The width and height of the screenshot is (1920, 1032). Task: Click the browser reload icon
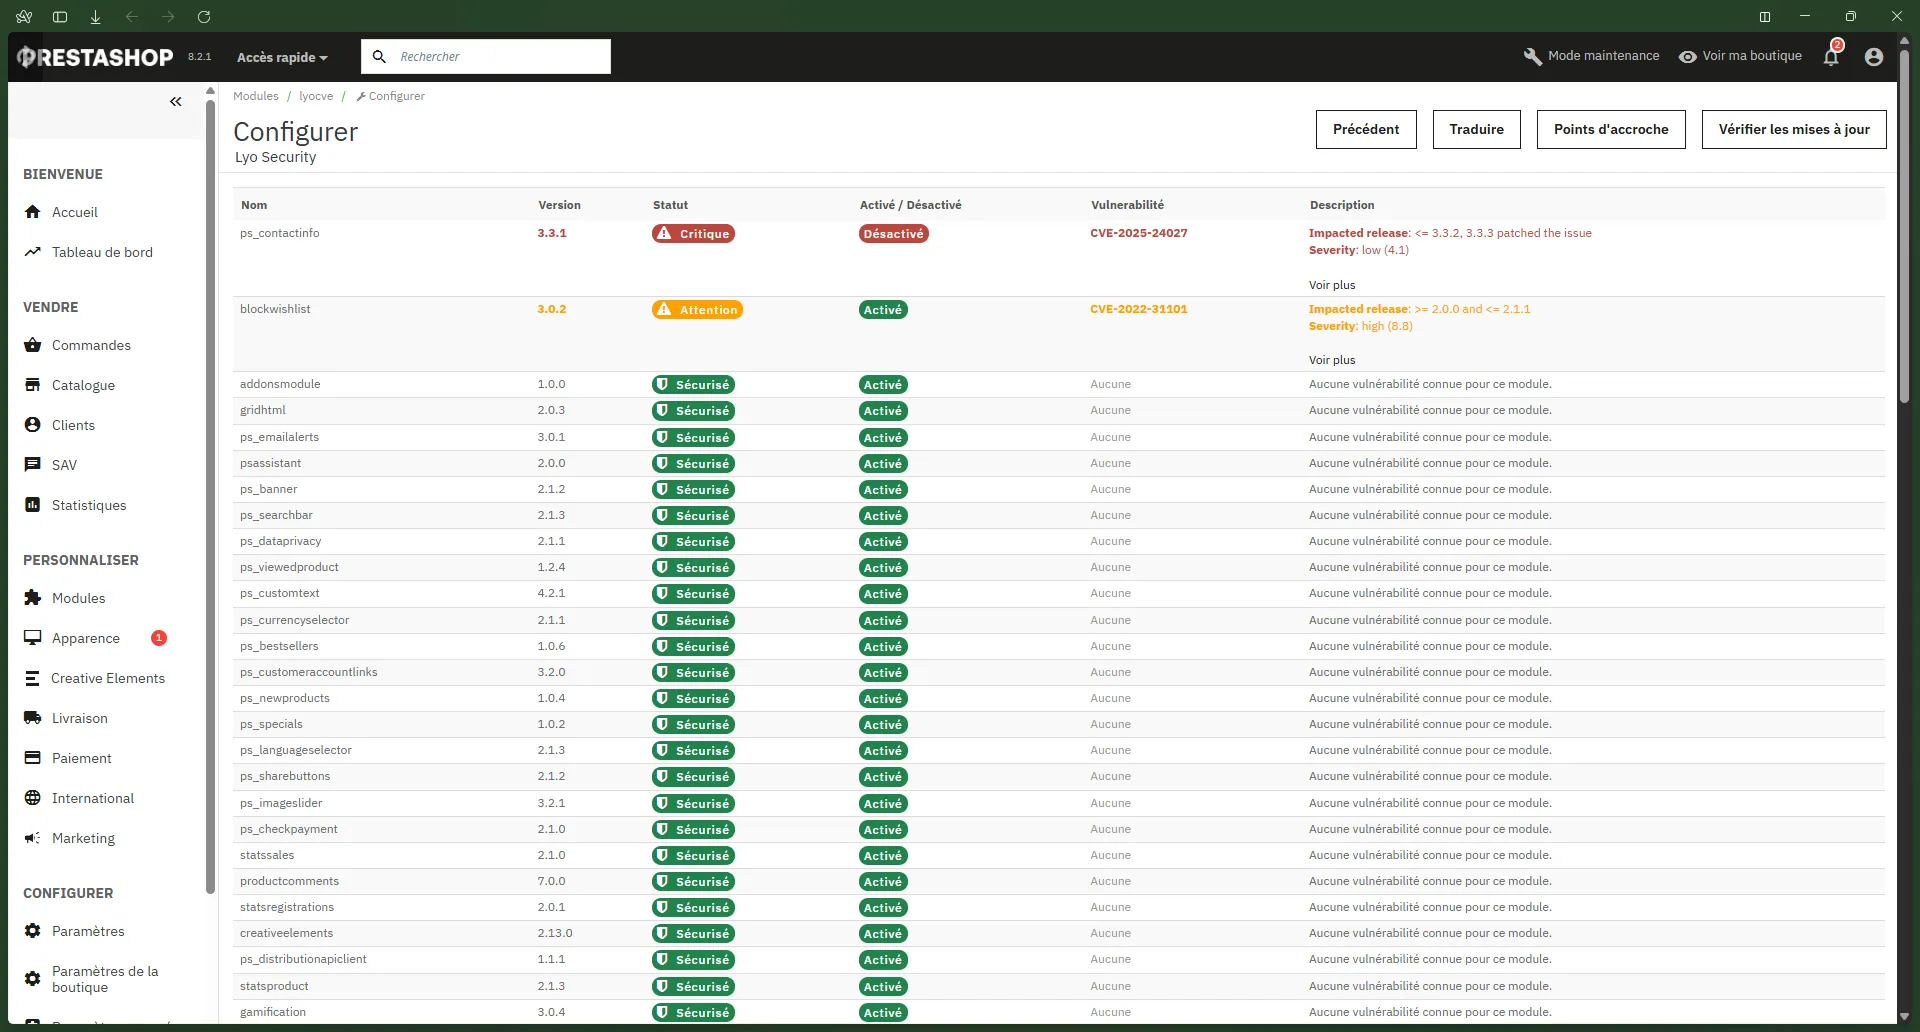click(204, 17)
